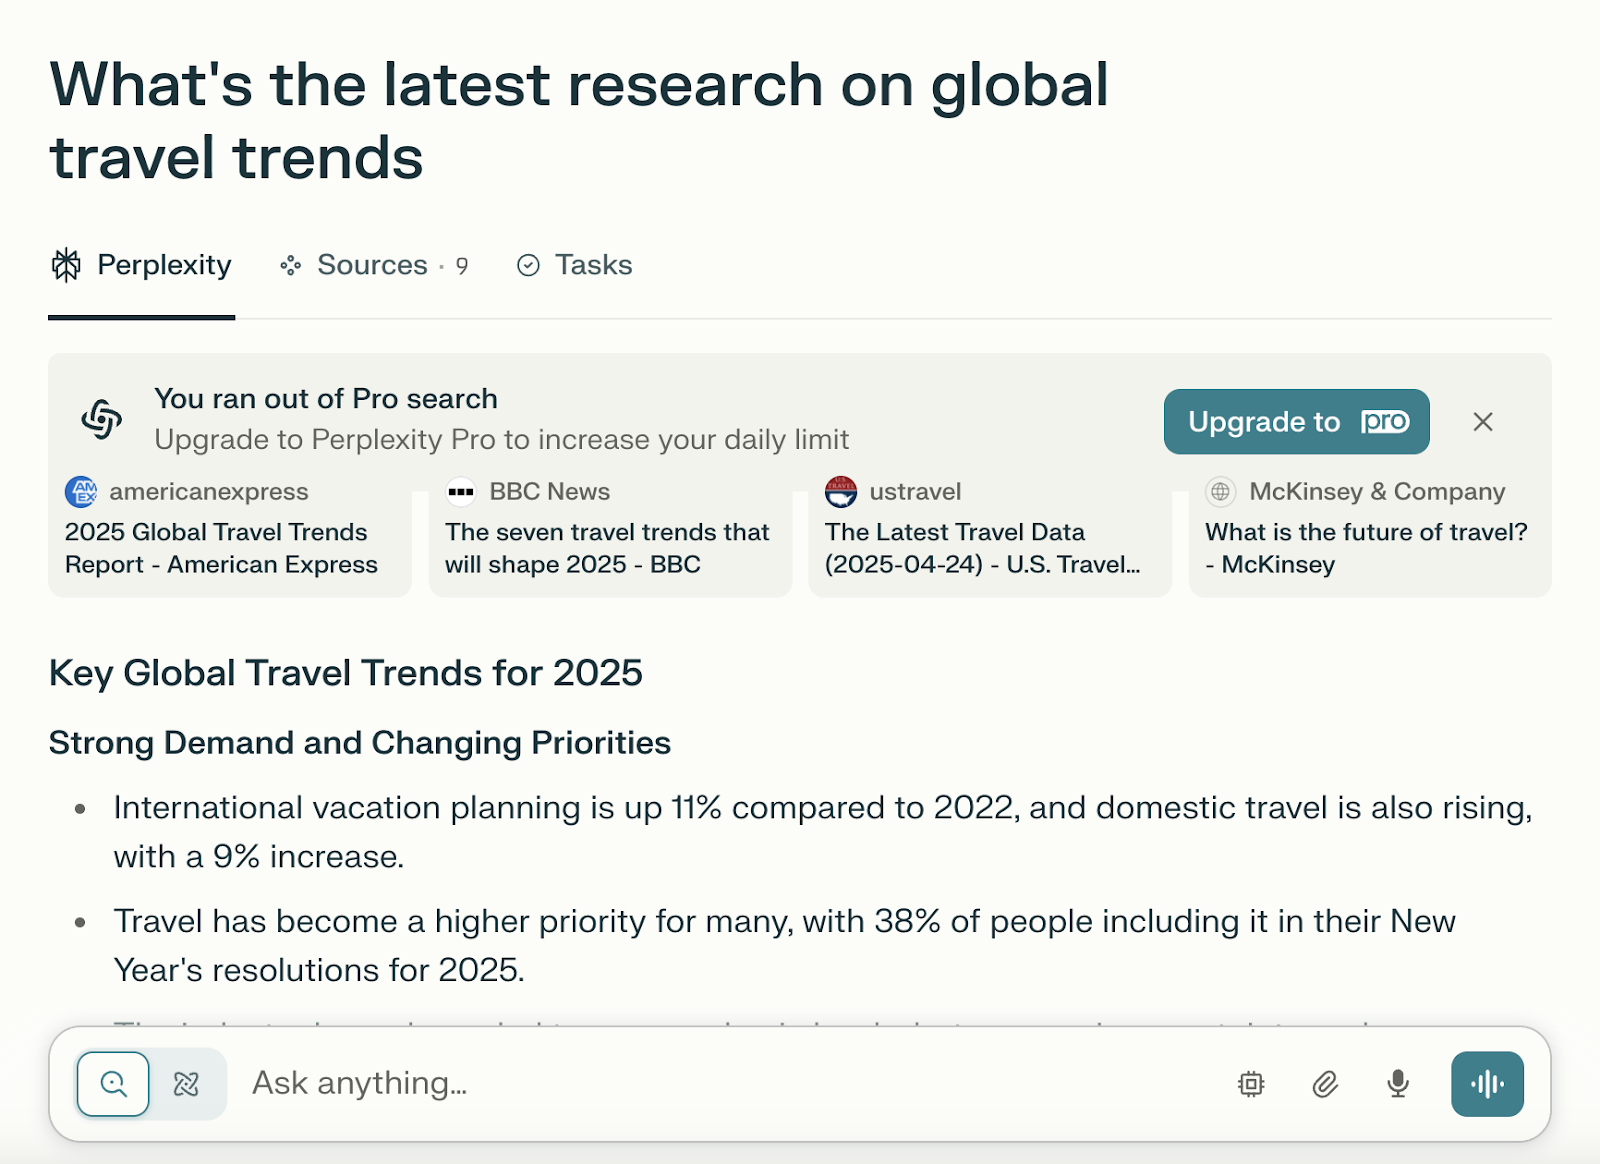The image size is (1600, 1164).
Task: Click the BBC News favicon
Action: (x=461, y=491)
